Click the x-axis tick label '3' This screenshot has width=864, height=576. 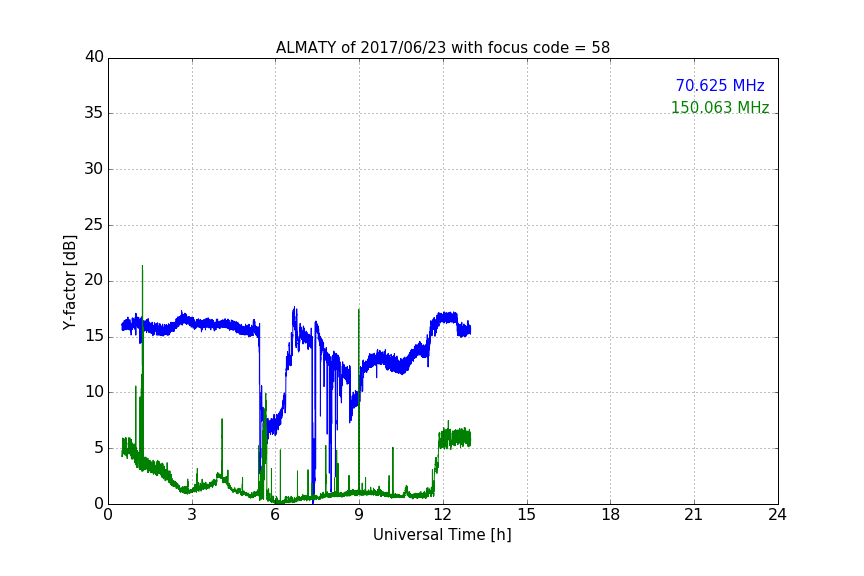coord(192,515)
